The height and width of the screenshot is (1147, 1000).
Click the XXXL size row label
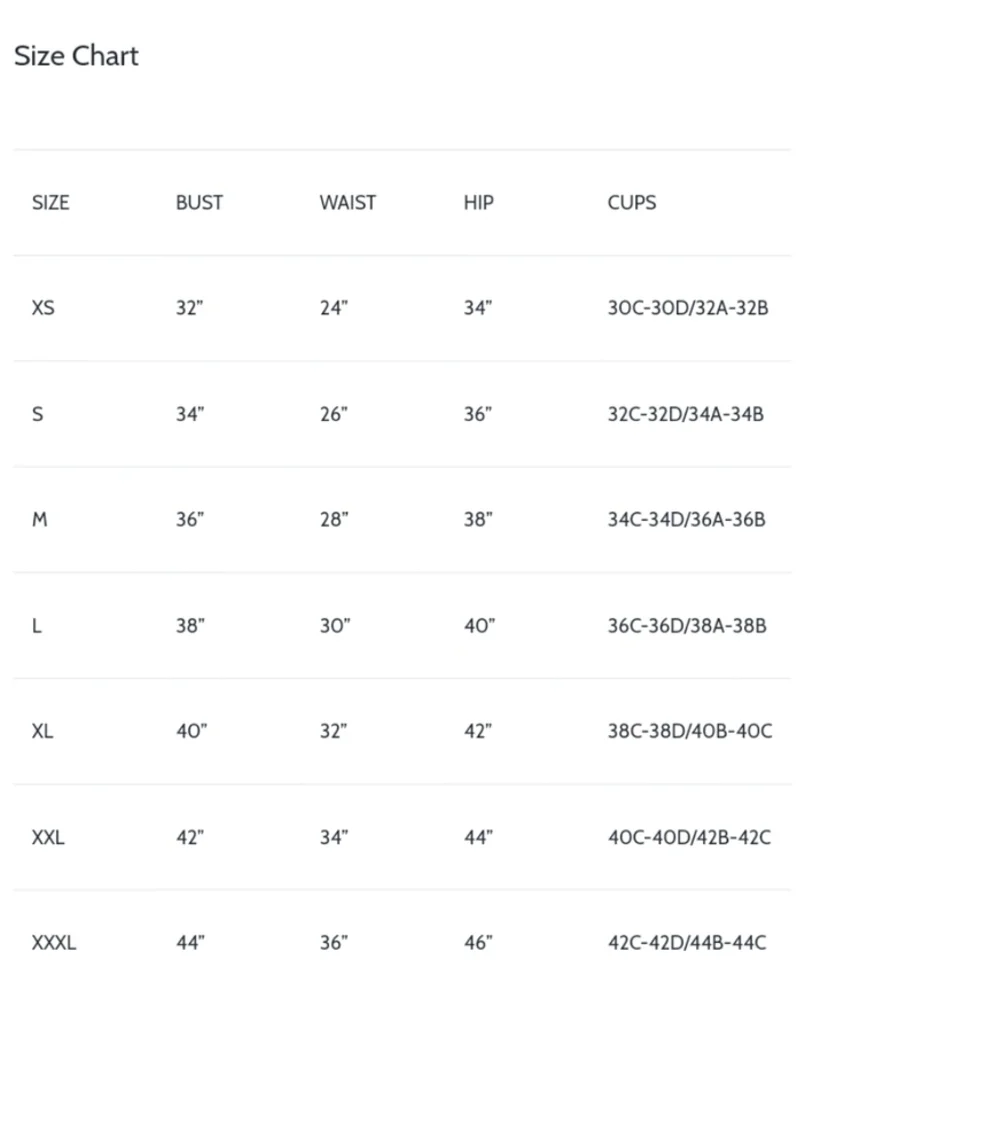(x=54, y=942)
